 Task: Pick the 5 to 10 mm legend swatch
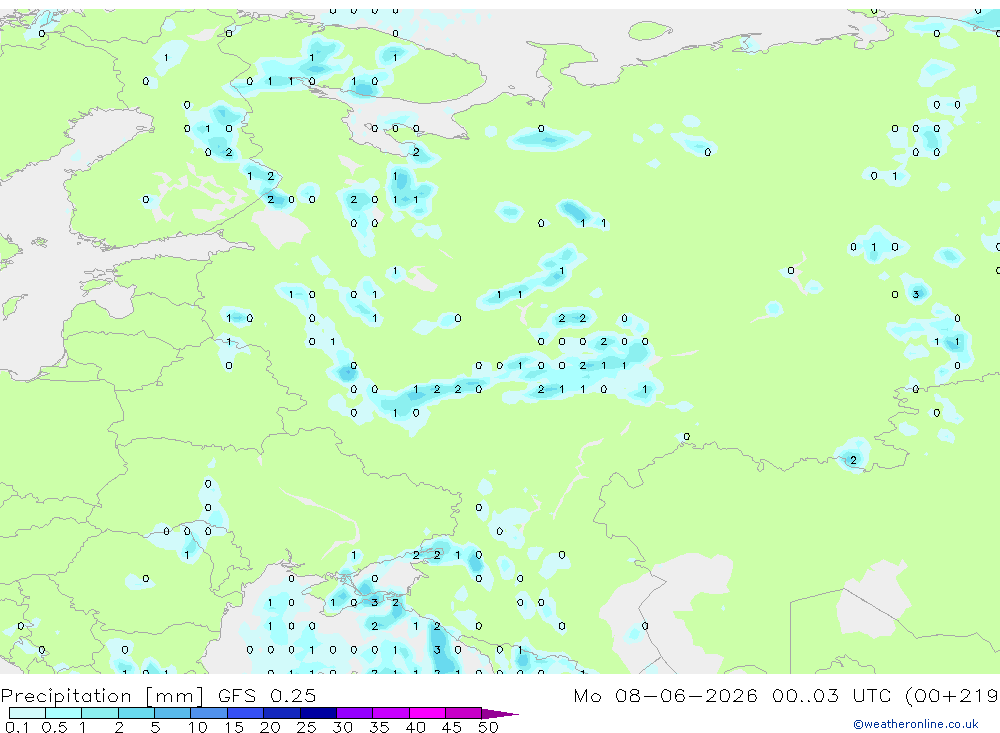[173, 713]
